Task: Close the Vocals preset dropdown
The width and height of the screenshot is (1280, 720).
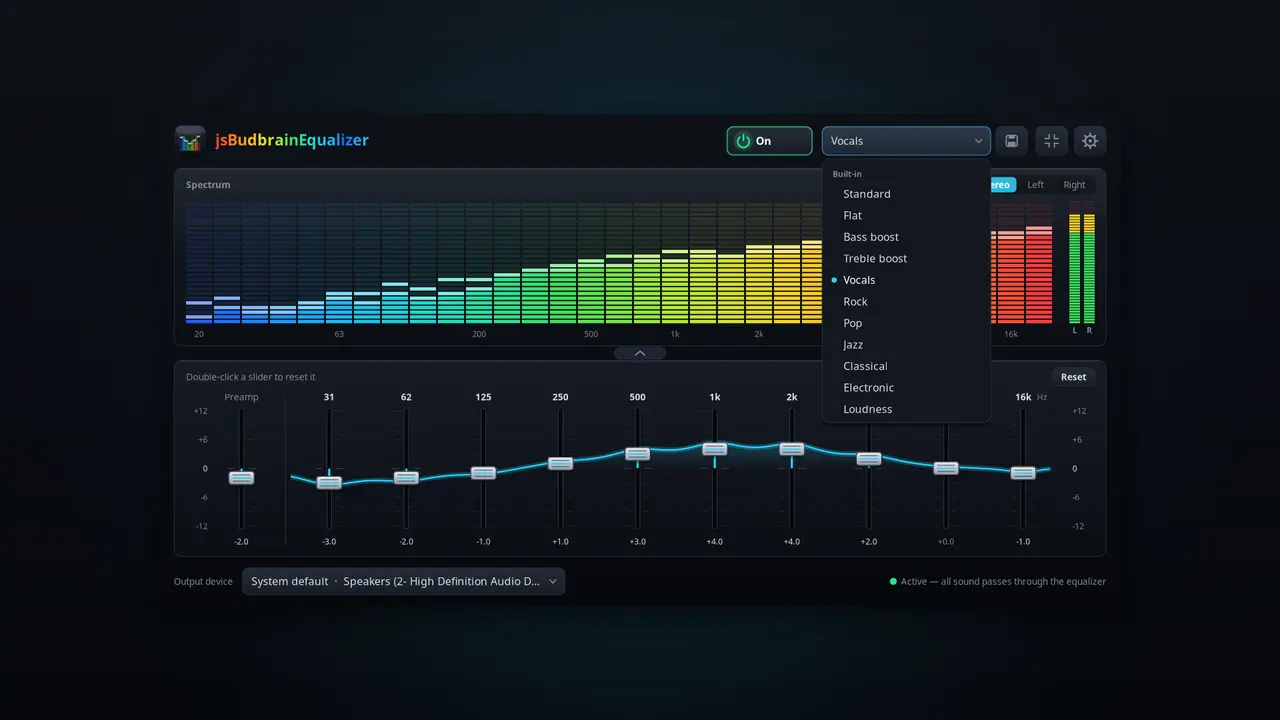Action: (906, 141)
